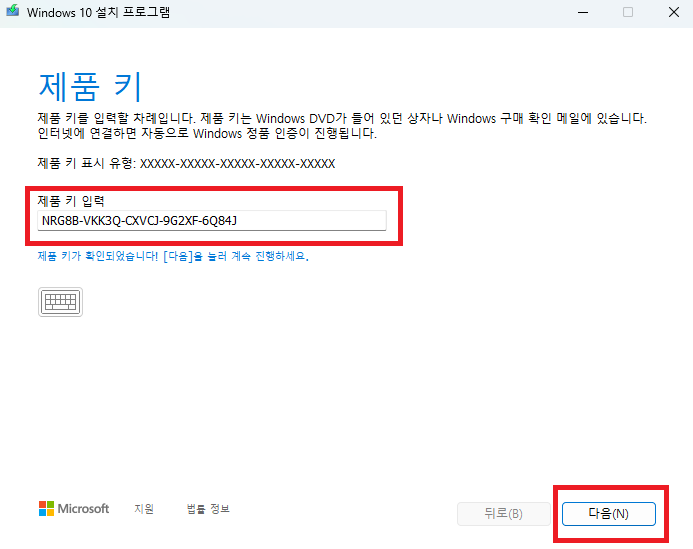Click the 제품 키 입력 field label
This screenshot has height=549, width=693.
point(71,201)
